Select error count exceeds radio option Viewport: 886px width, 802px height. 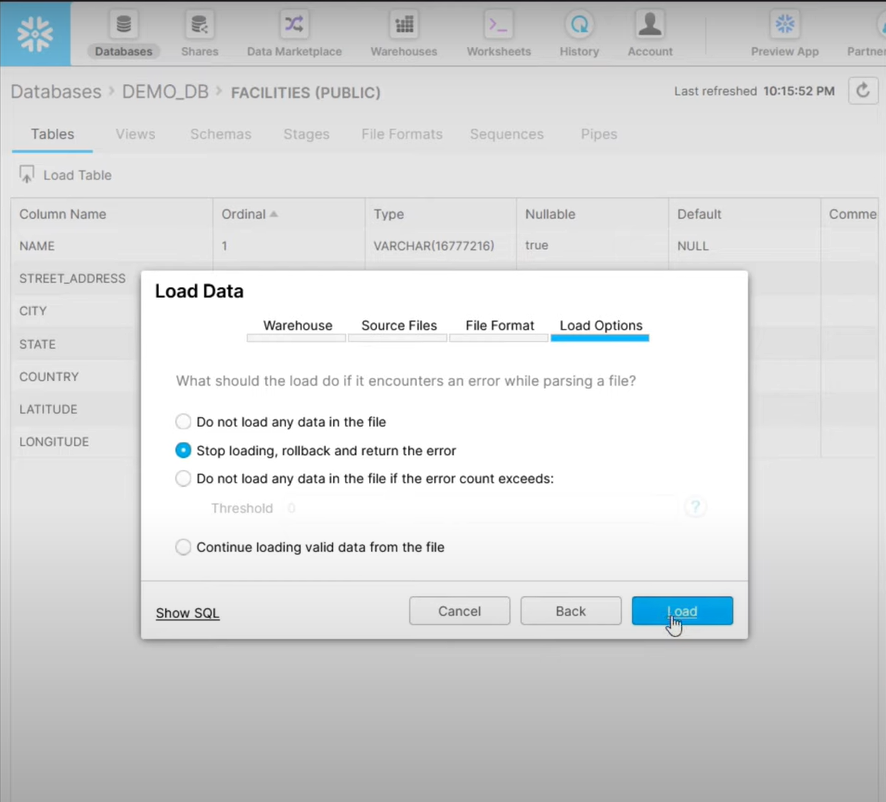(183, 479)
